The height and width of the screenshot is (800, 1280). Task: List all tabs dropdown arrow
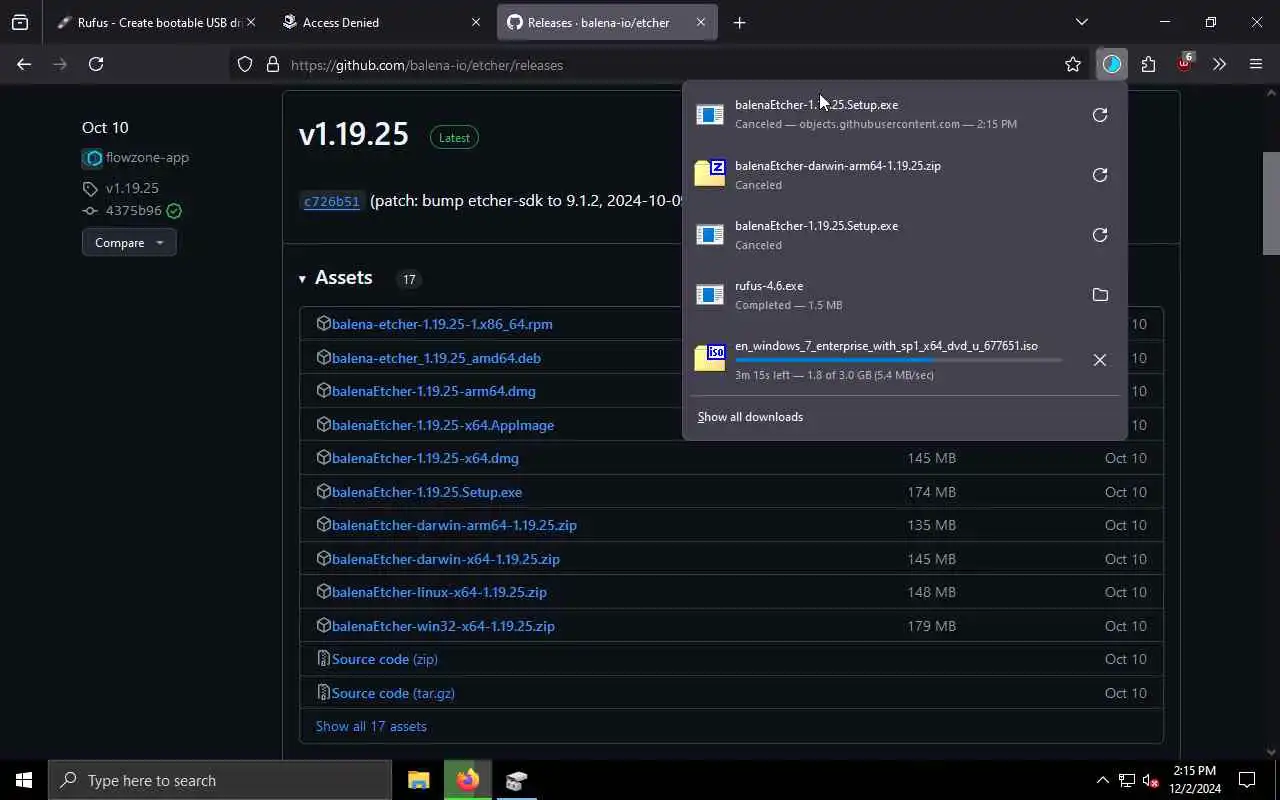click(1082, 22)
